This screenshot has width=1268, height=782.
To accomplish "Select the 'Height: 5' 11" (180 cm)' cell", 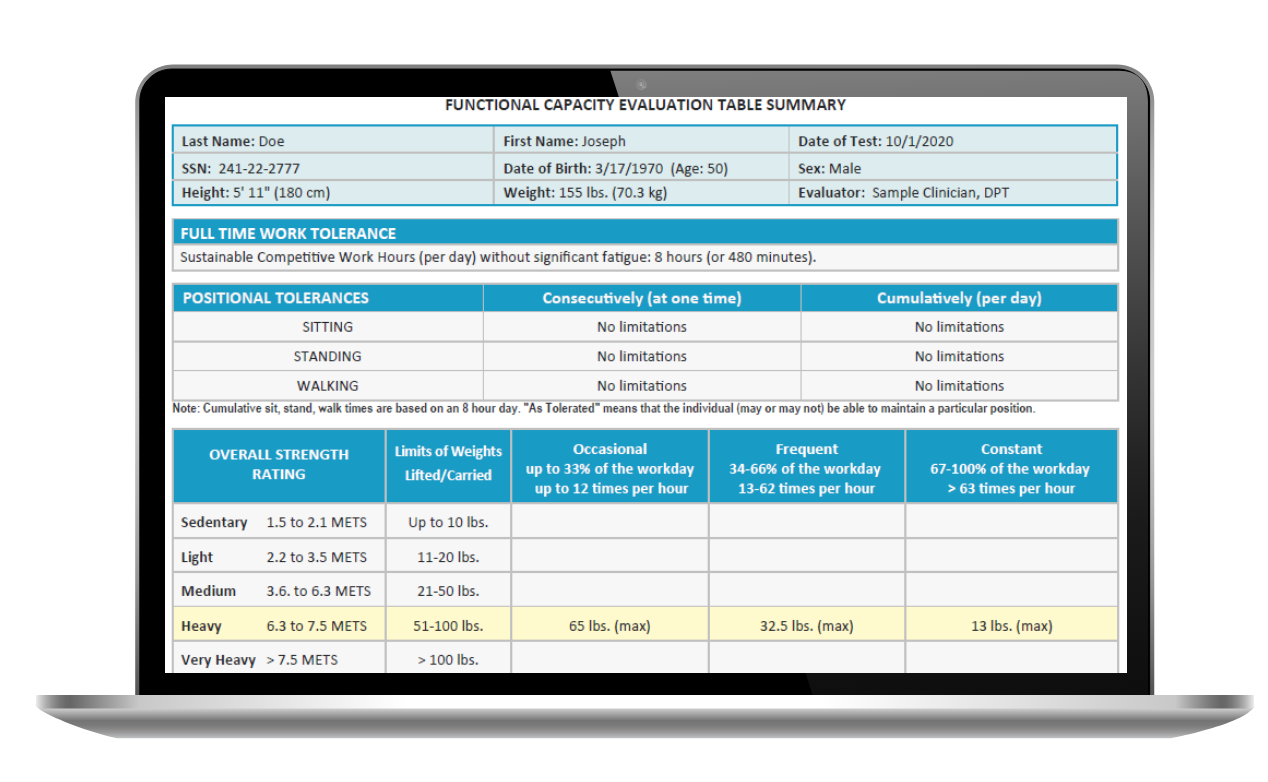I will (334, 193).
